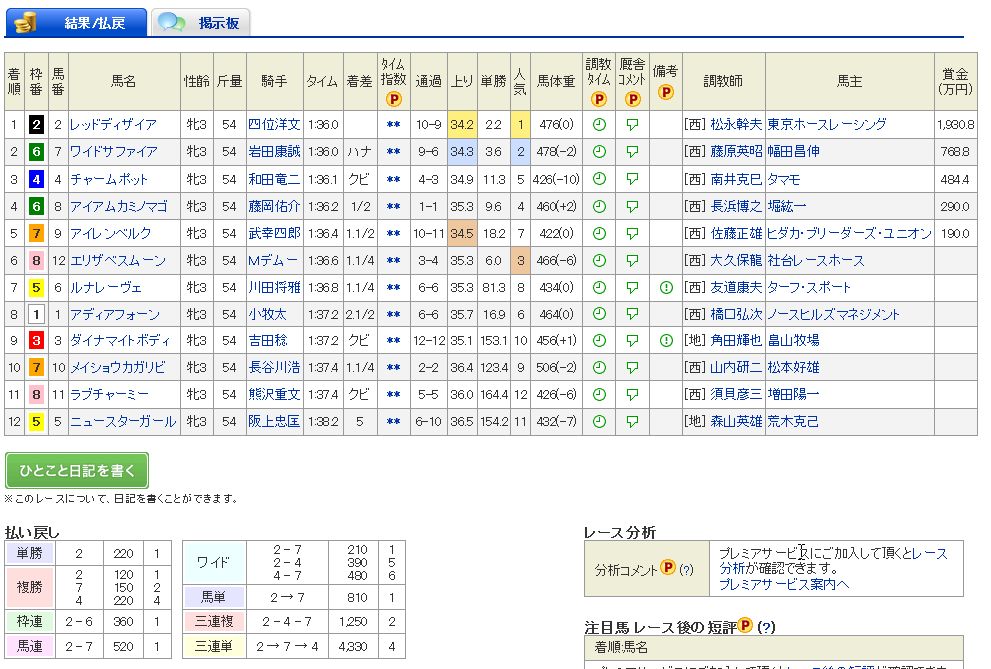Click remarks exclamation icon for ルナレーヴェ

[x=665, y=287]
